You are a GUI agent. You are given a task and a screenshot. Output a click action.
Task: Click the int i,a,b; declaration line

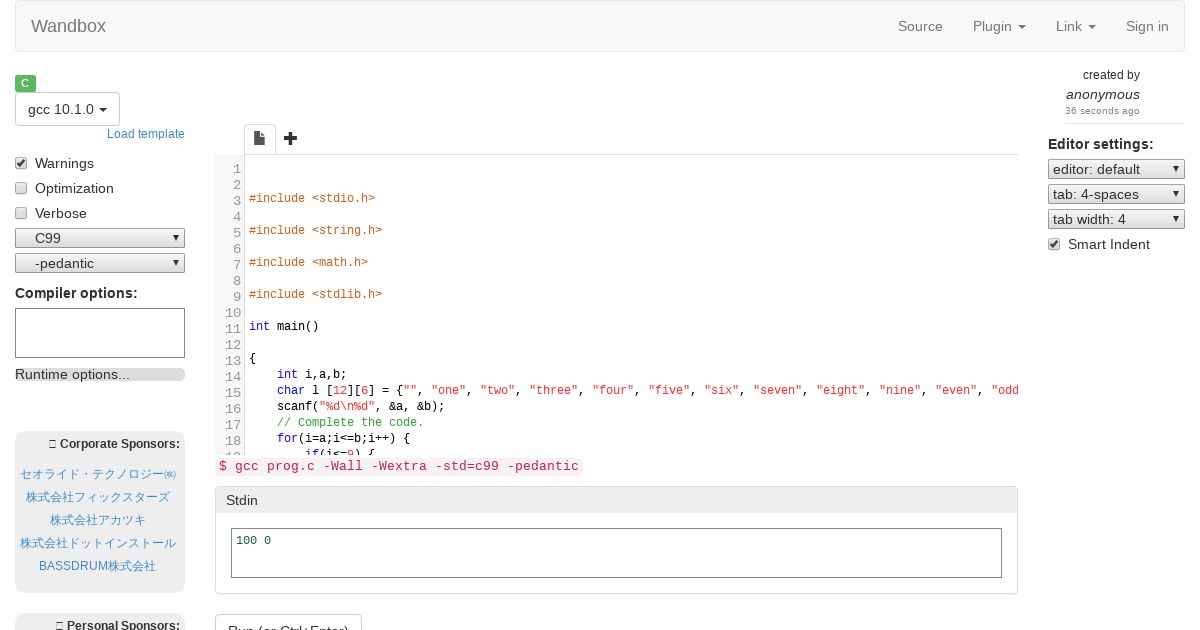pyautogui.click(x=312, y=374)
